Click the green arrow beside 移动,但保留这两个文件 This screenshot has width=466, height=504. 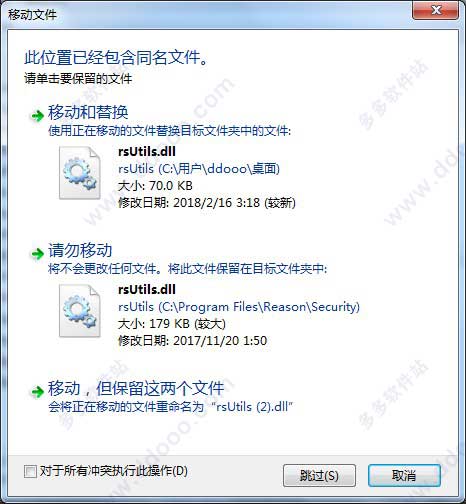[x=37, y=391]
